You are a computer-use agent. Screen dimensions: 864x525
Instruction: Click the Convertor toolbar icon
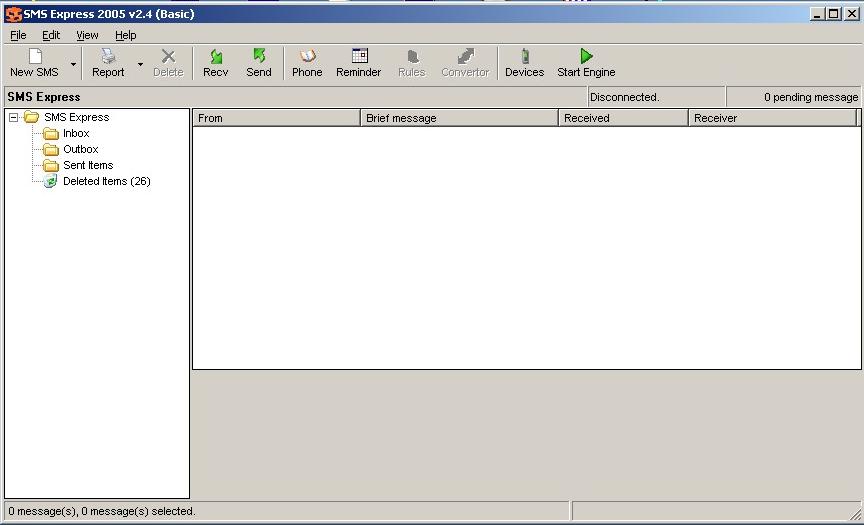pyautogui.click(x=466, y=56)
